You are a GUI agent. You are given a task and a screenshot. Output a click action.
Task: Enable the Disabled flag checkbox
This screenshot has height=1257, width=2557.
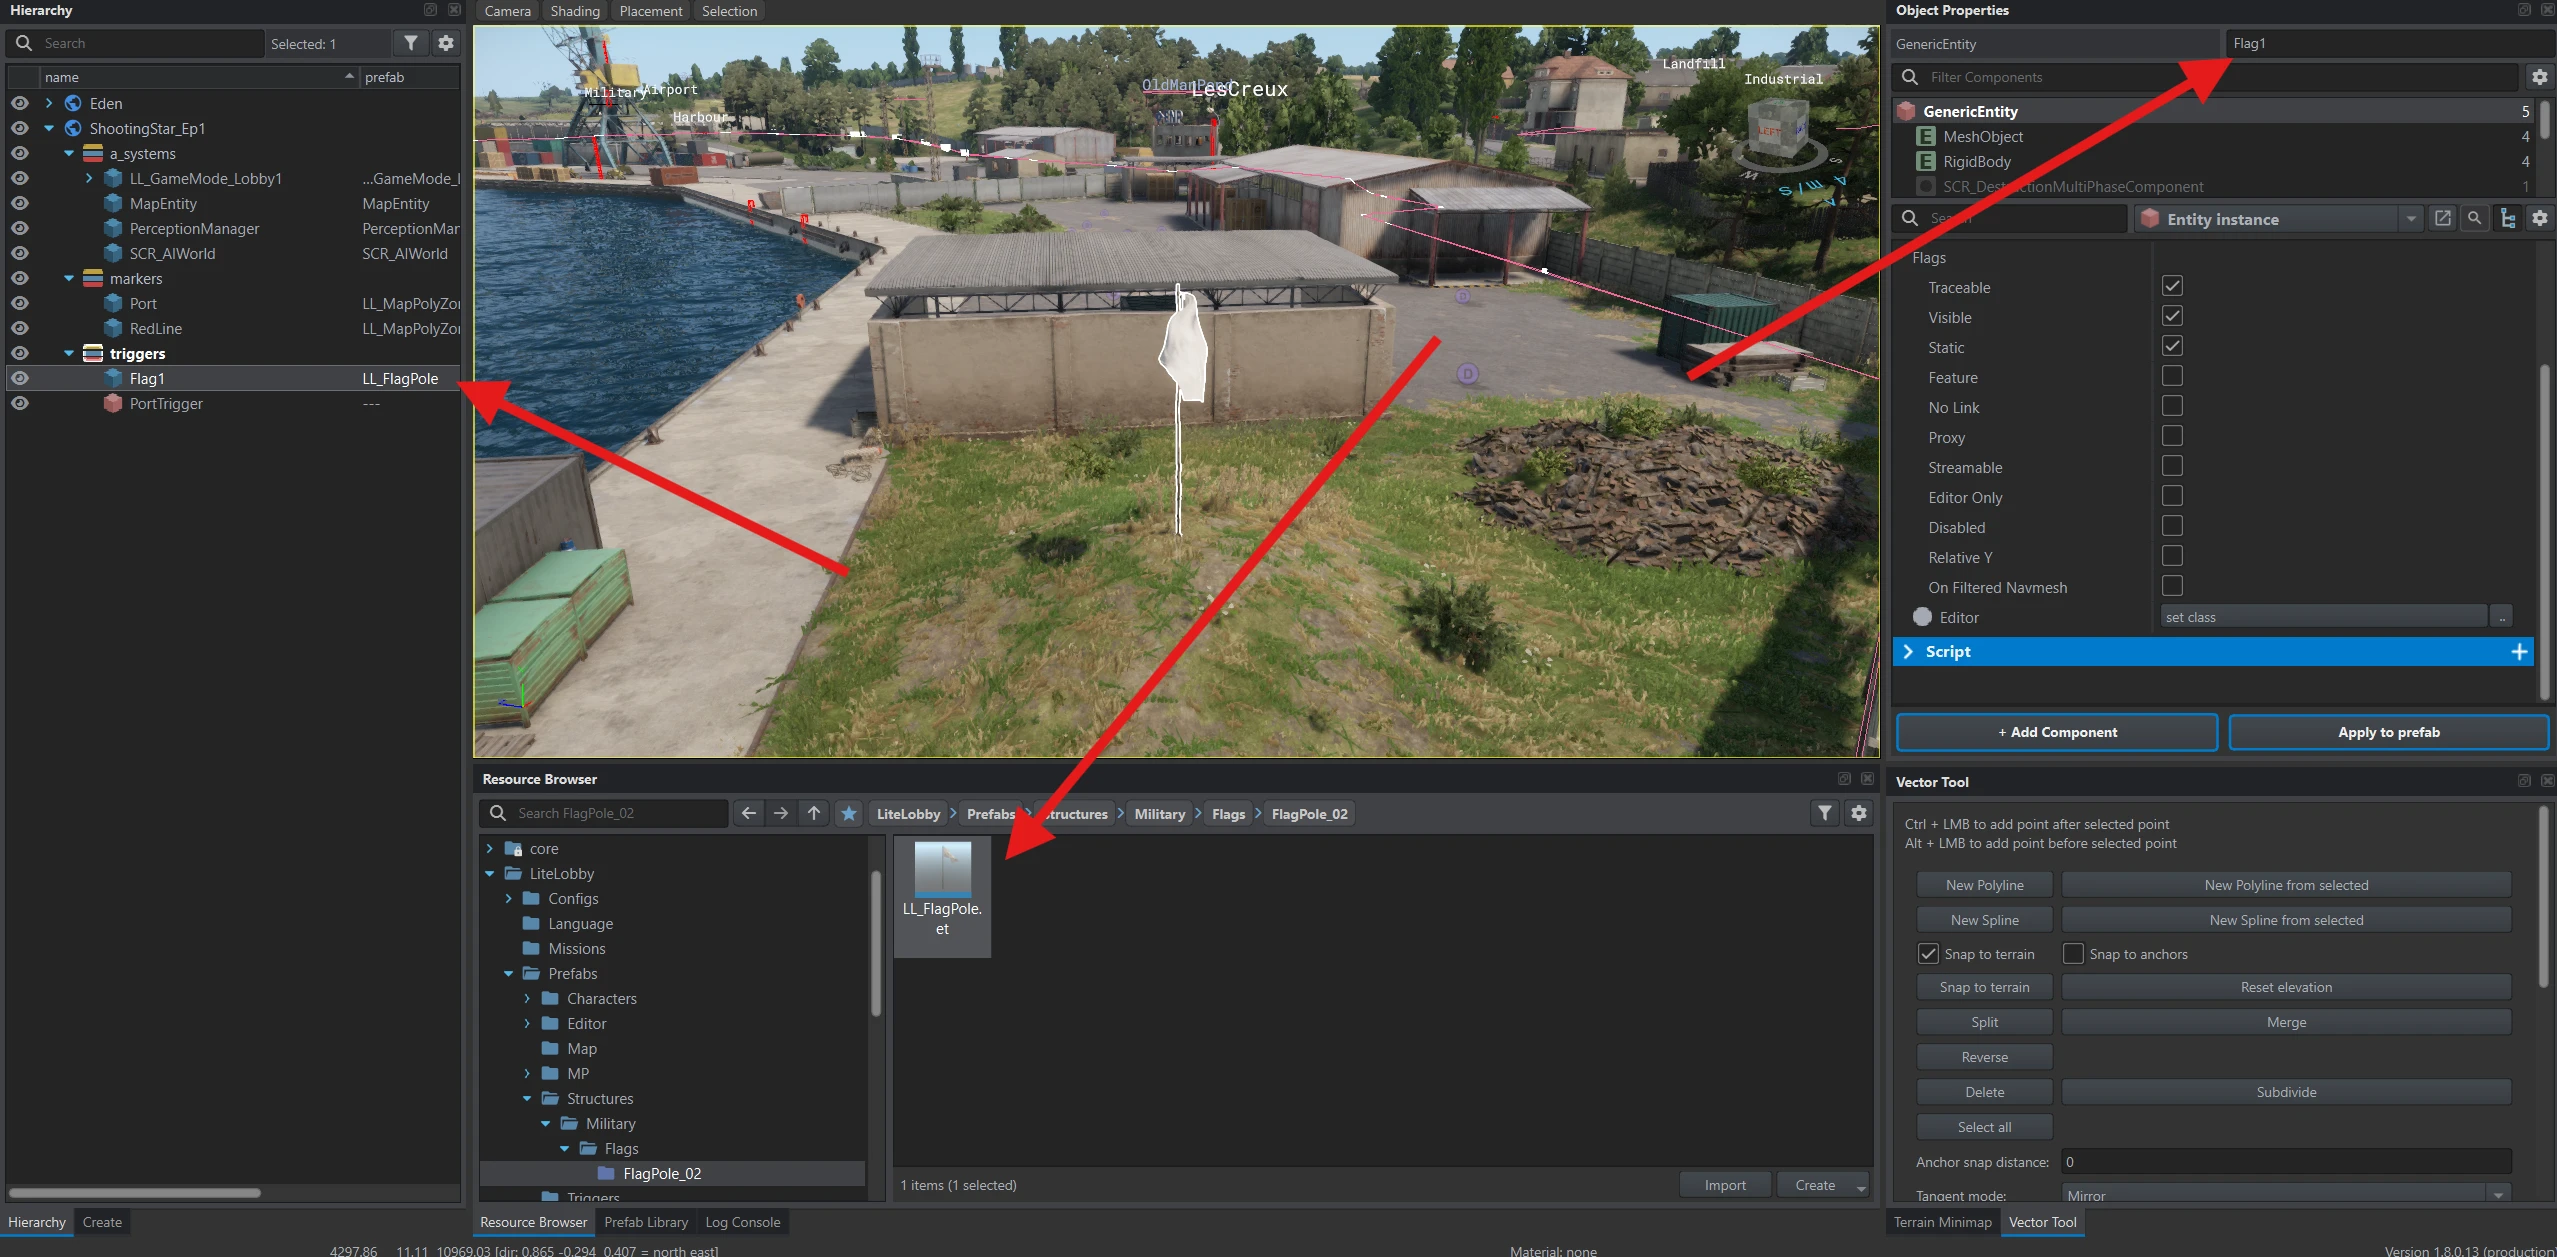coord(2172,527)
